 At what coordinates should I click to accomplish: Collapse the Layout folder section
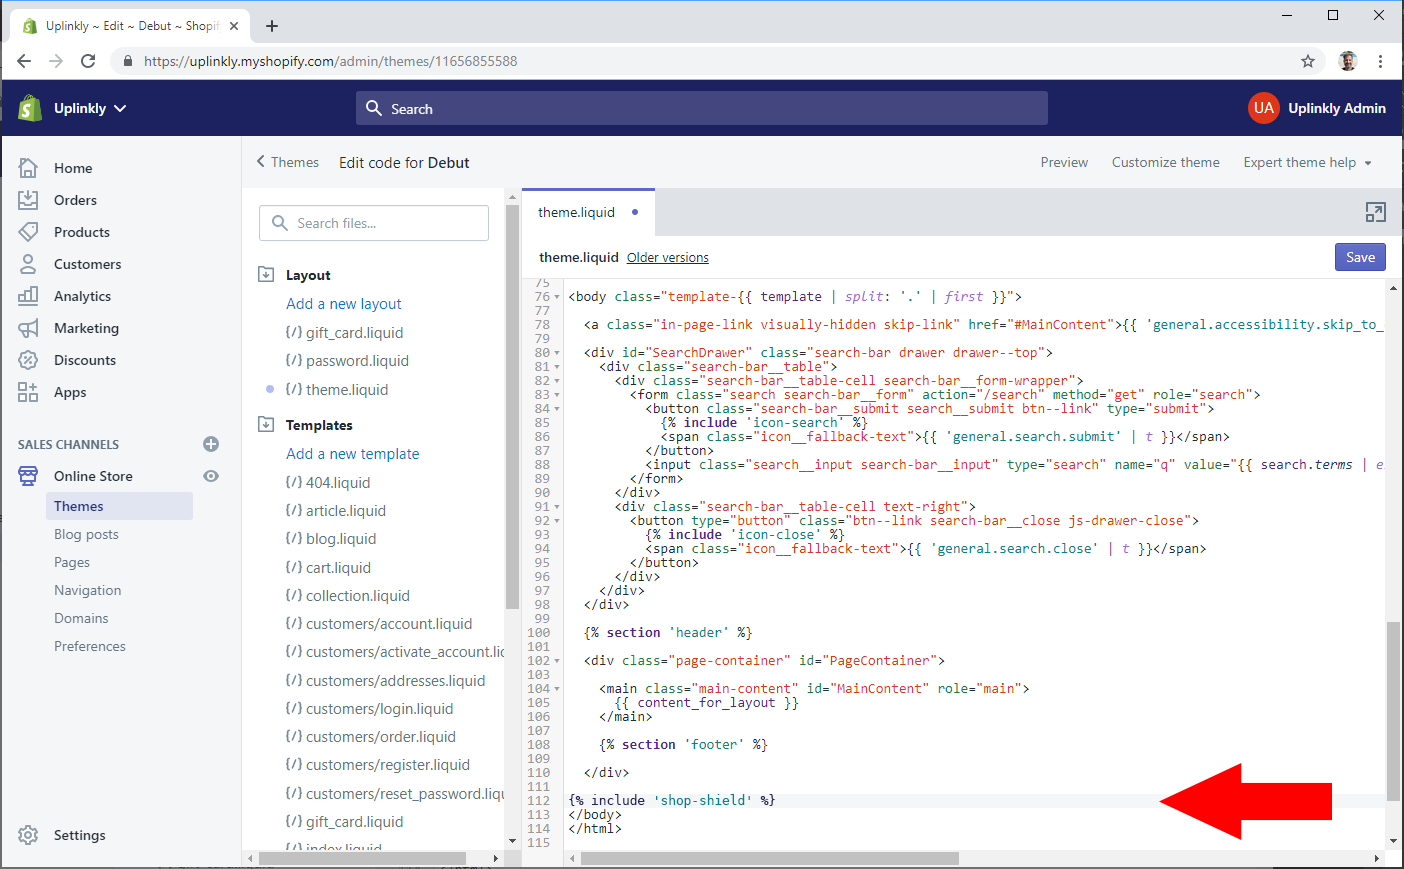pos(266,275)
